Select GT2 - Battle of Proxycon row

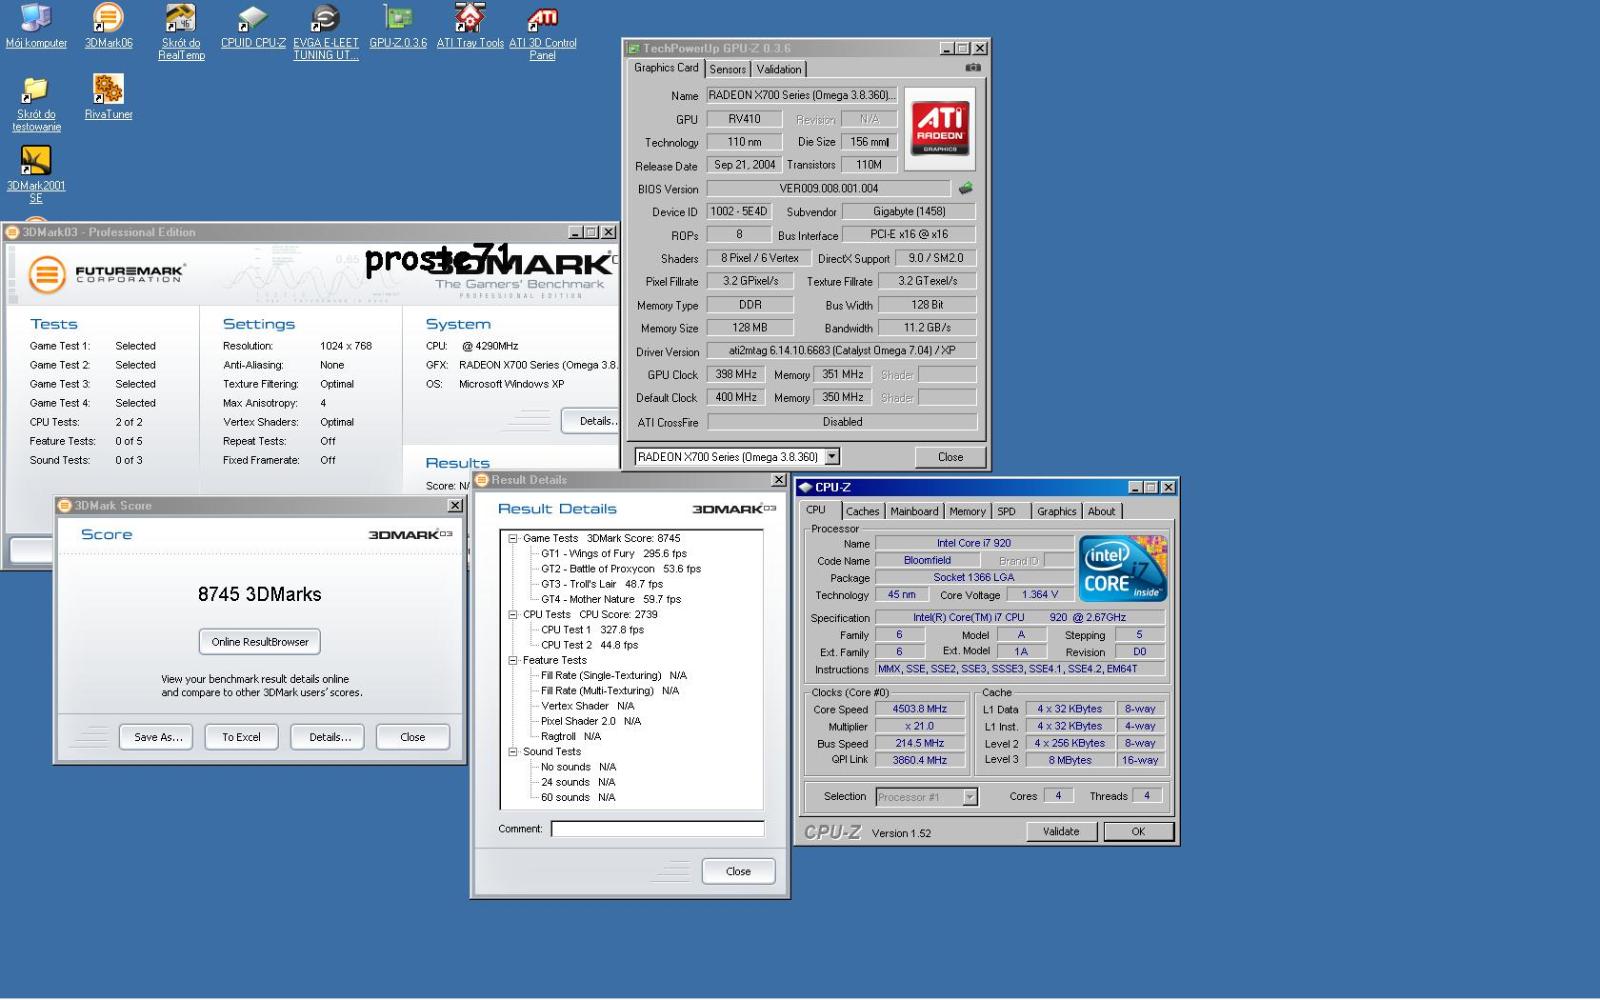621,568
